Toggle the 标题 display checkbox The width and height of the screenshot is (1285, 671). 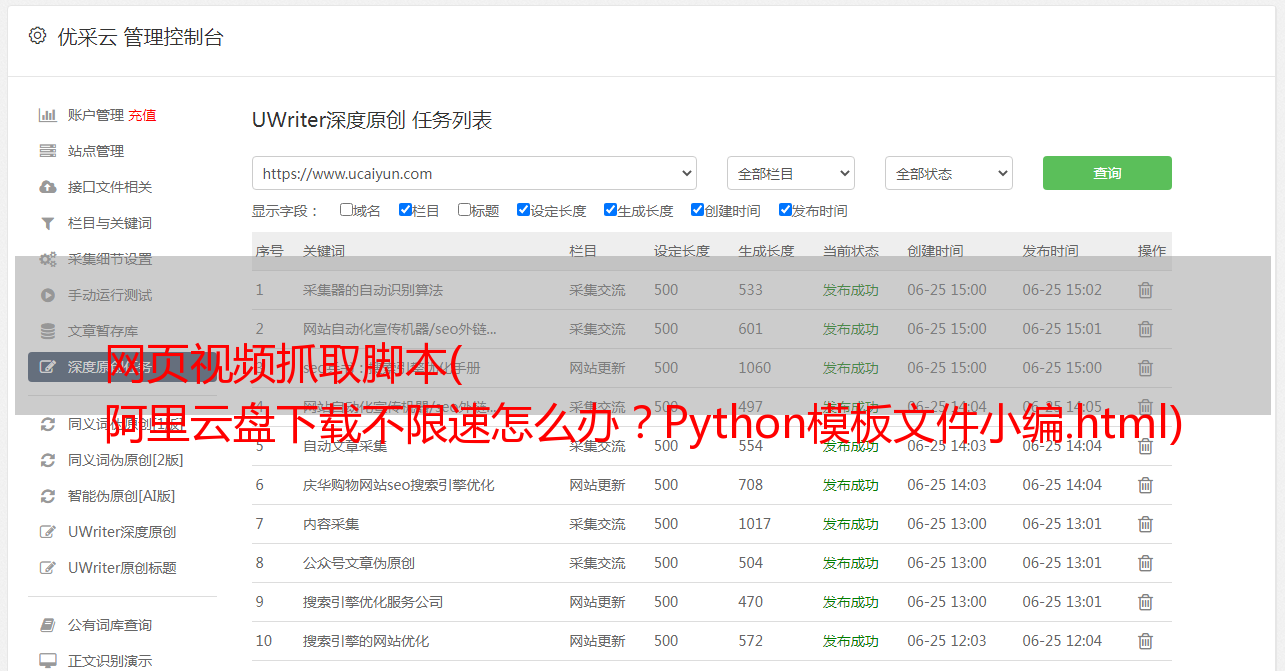tap(464, 210)
